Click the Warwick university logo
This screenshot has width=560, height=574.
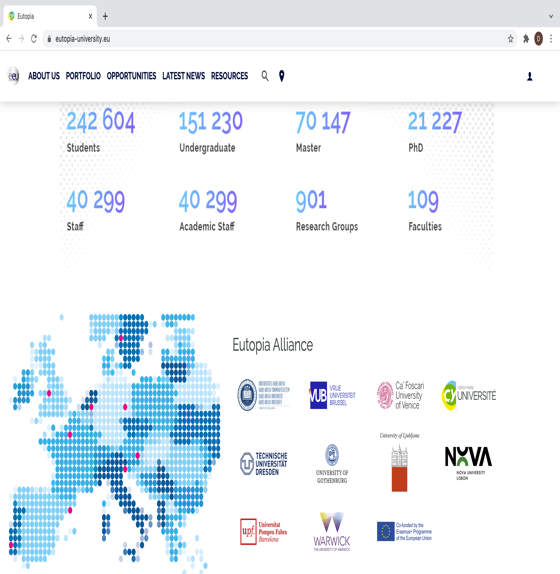pyautogui.click(x=332, y=532)
